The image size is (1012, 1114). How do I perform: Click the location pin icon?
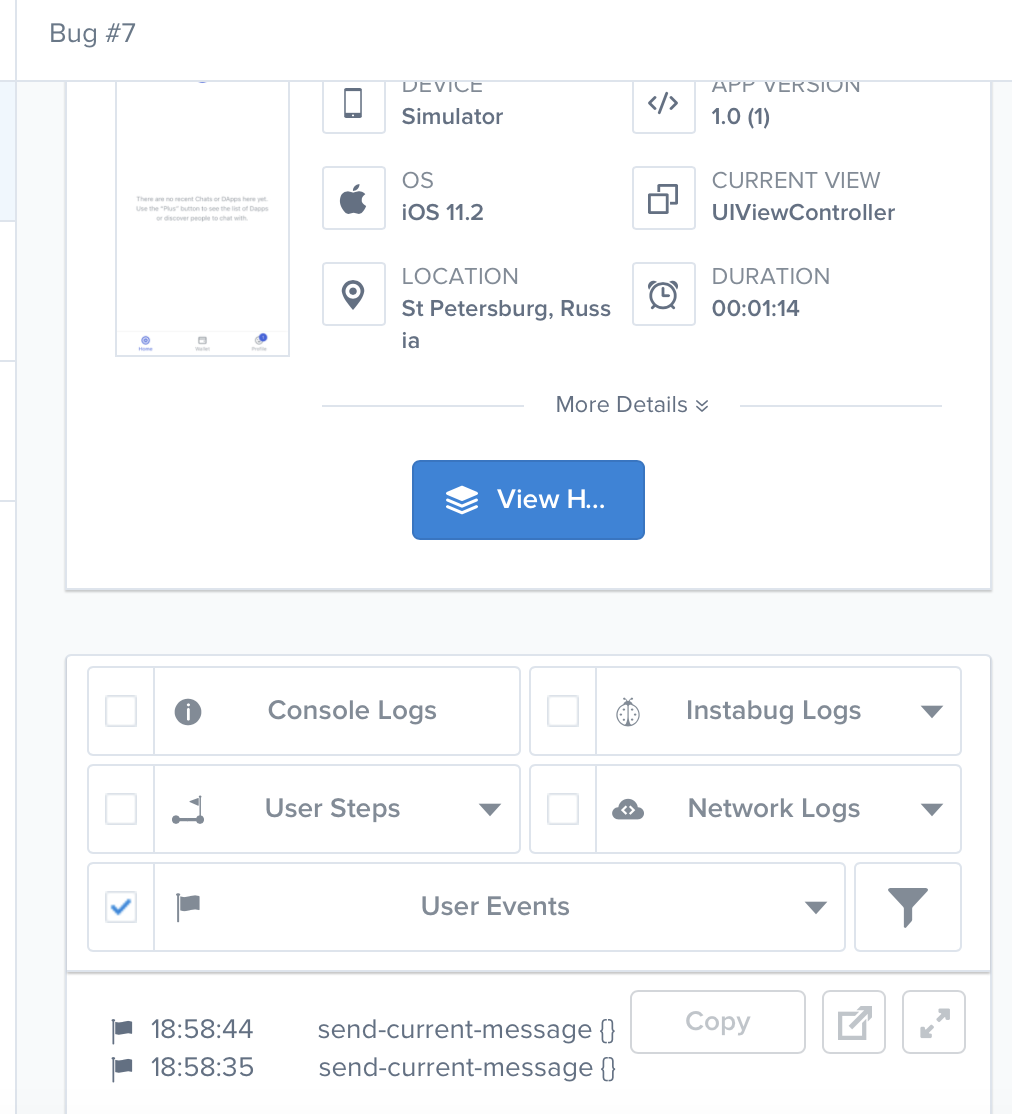(x=353, y=294)
